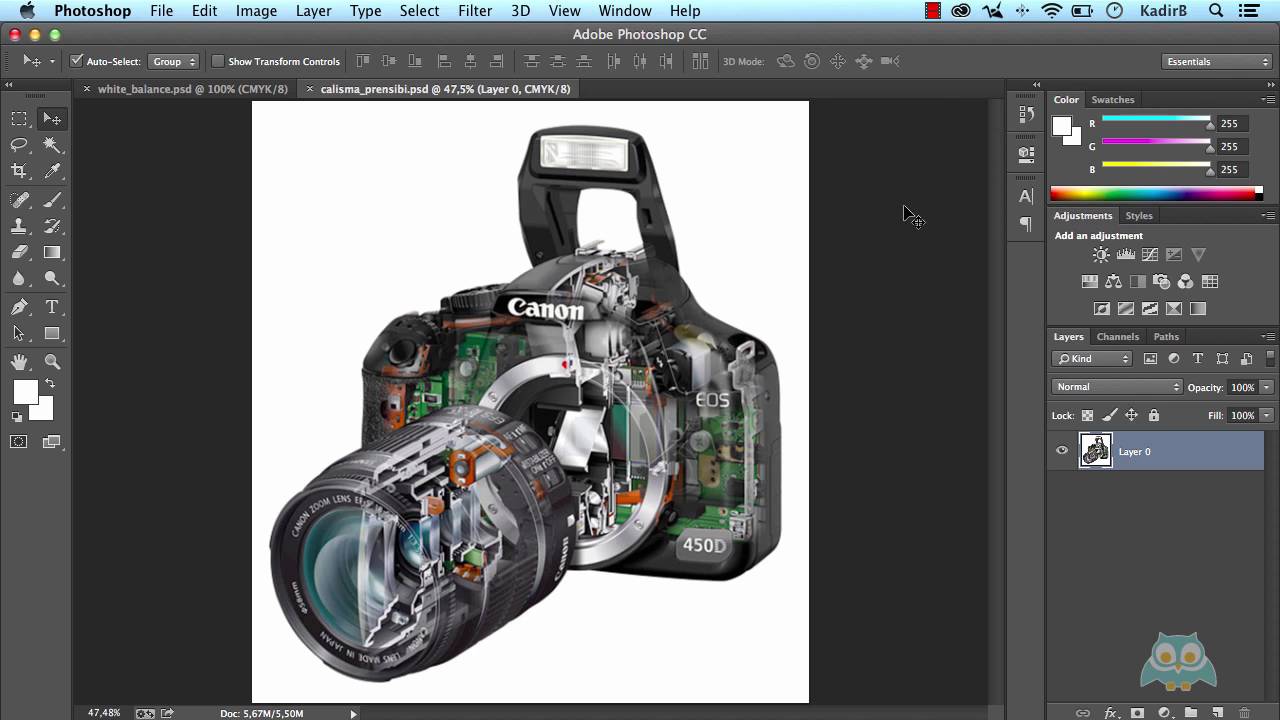Add a Brightness/Contrast adjustment
1280x720 pixels.
[x=1101, y=255]
